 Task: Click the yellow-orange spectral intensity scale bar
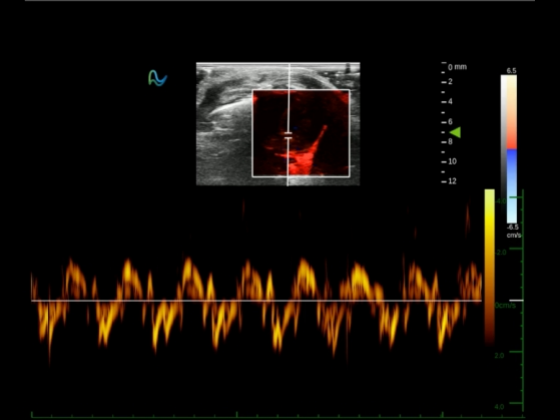[x=489, y=267]
